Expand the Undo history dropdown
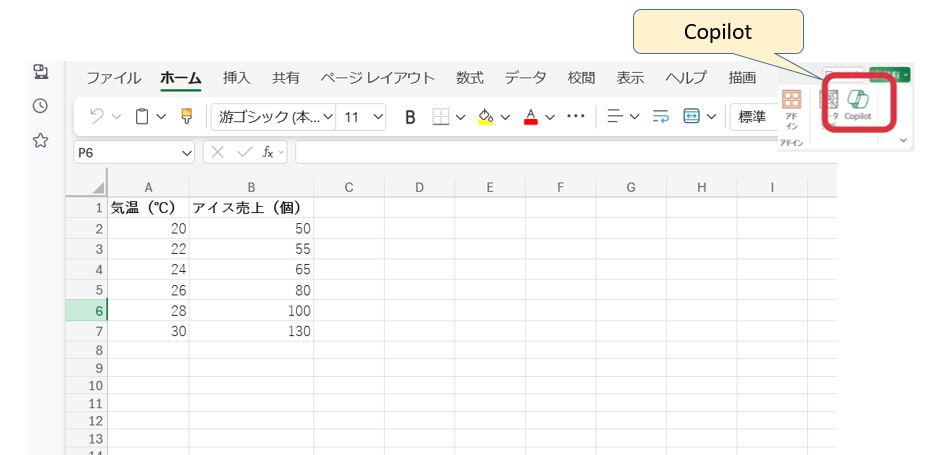 pyautogui.click(x=116, y=117)
